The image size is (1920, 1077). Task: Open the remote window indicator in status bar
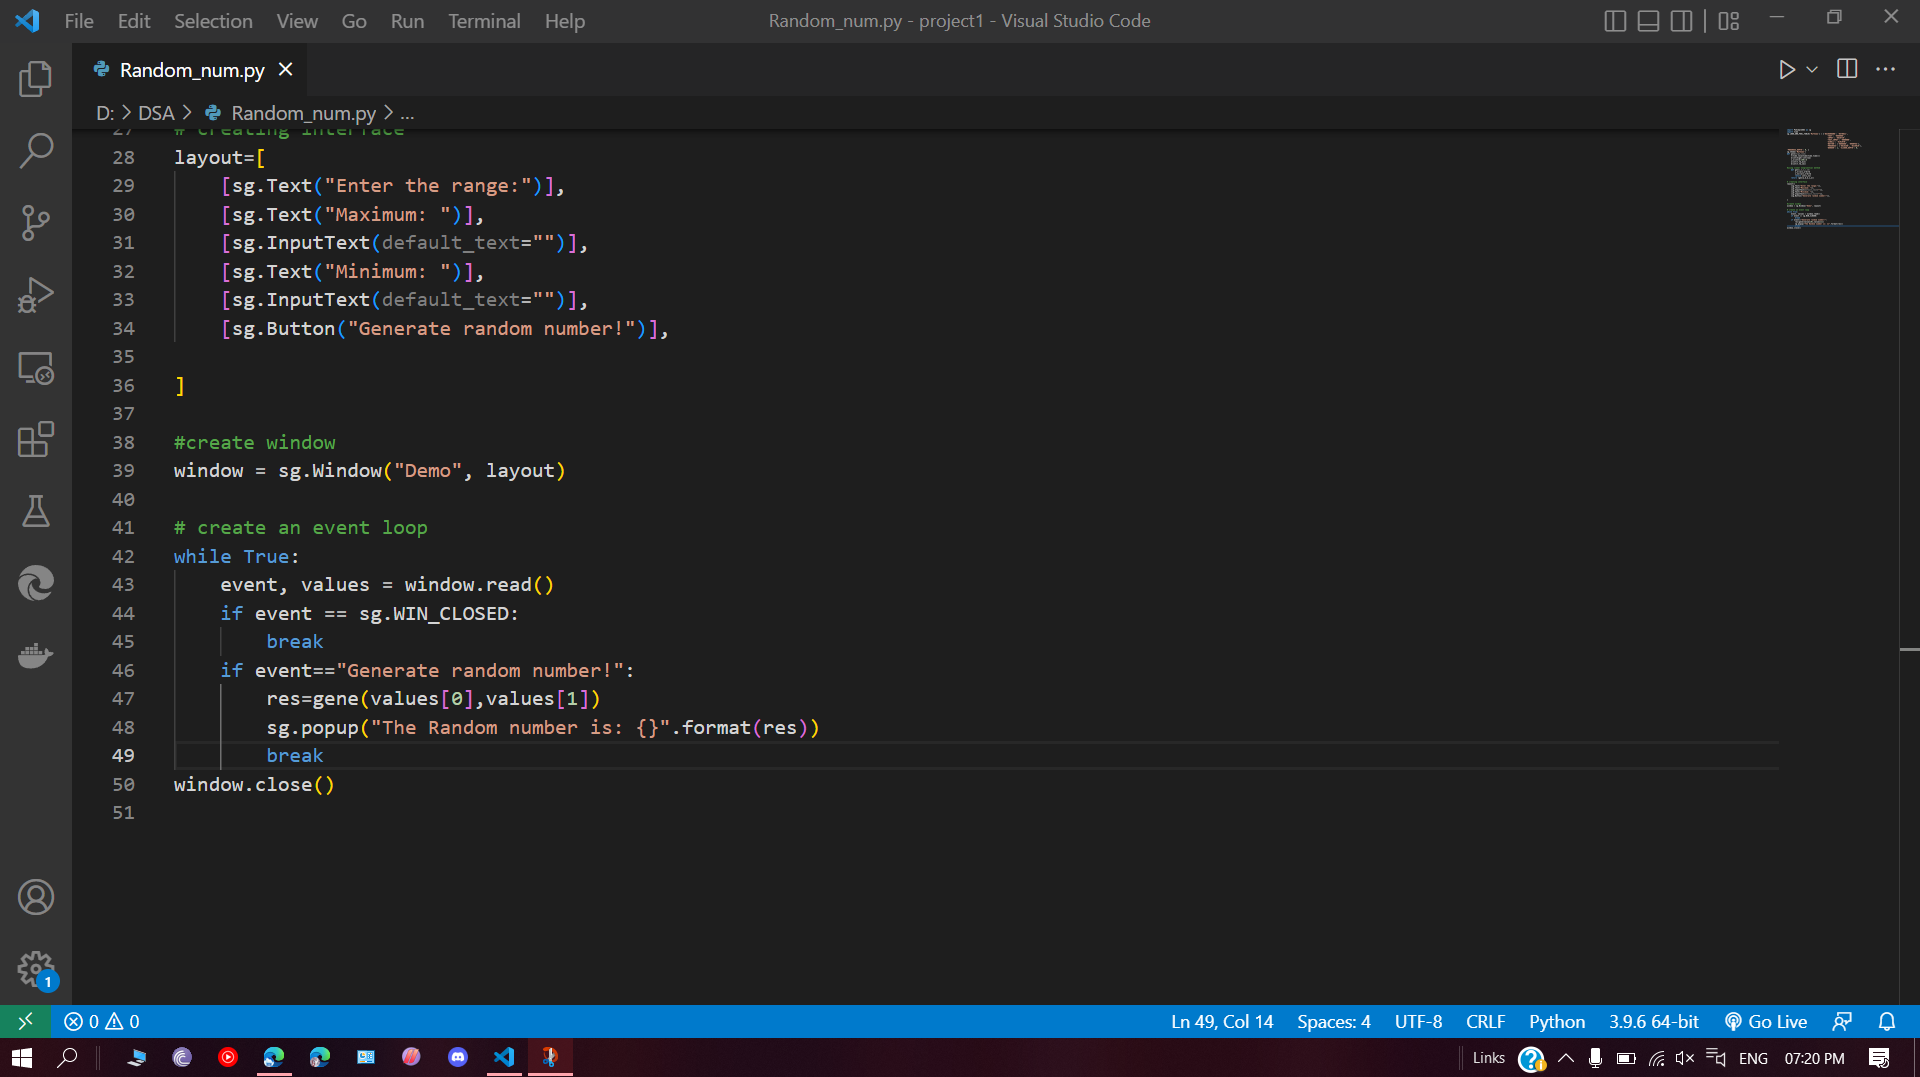pyautogui.click(x=26, y=1021)
